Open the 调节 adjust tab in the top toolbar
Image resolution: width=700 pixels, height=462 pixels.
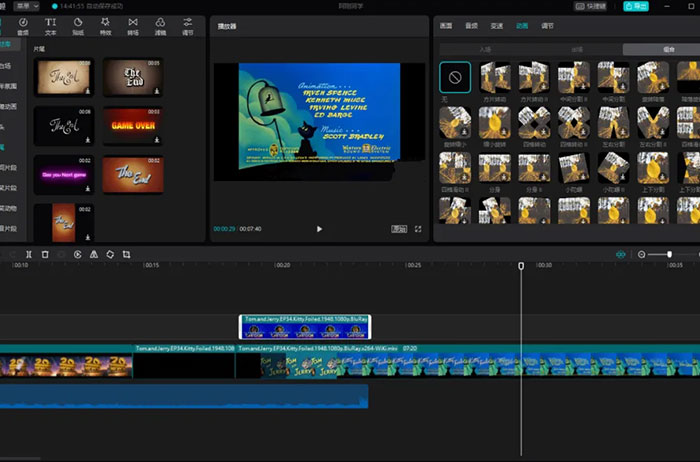[x=188, y=26]
